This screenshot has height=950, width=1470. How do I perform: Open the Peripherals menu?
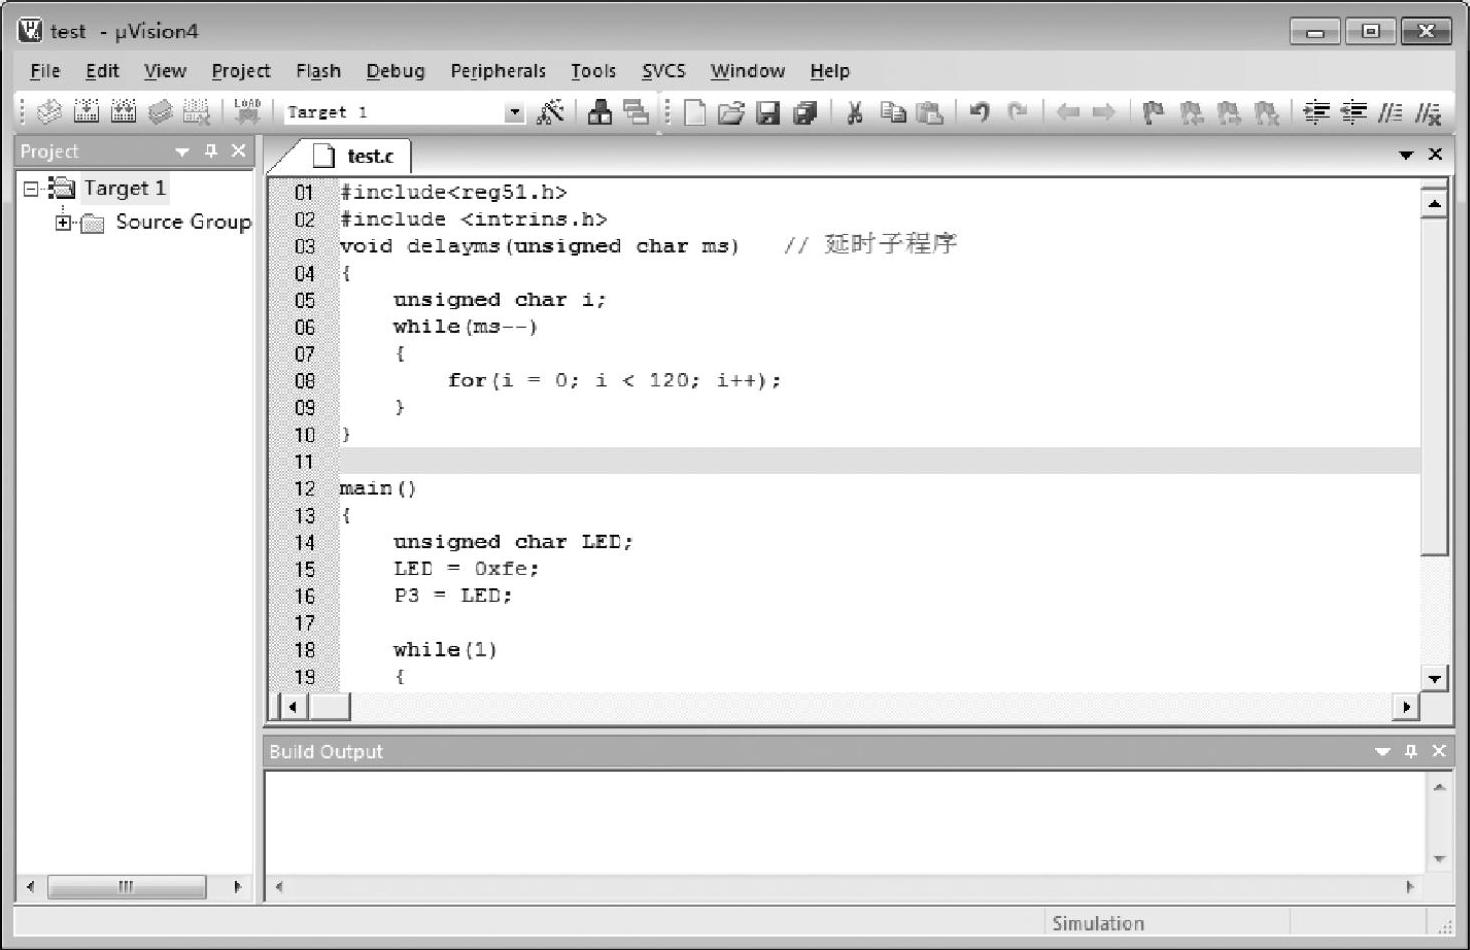(498, 71)
